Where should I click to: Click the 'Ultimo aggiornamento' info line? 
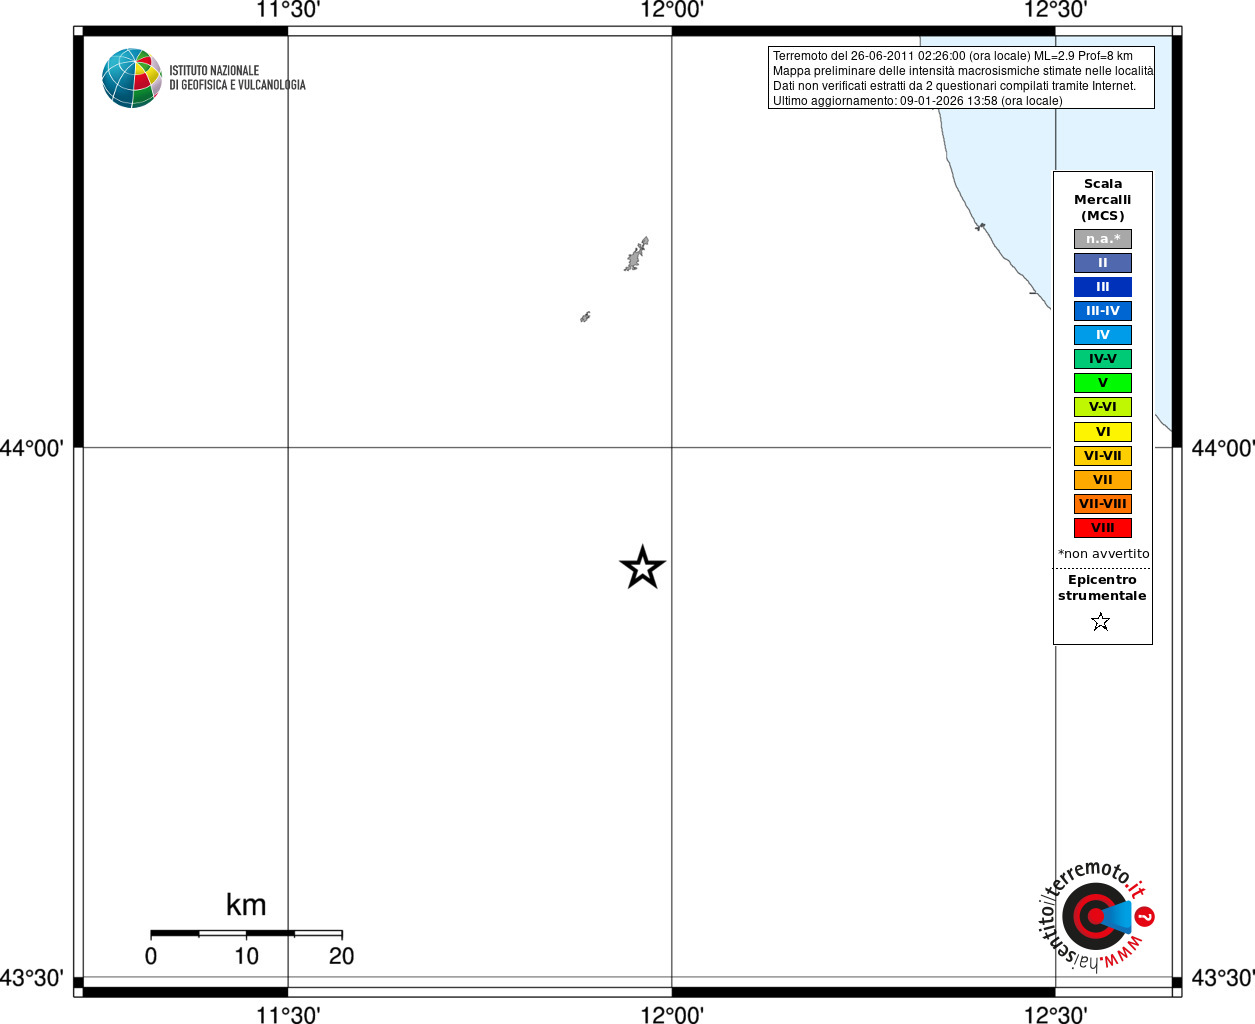coord(917,101)
